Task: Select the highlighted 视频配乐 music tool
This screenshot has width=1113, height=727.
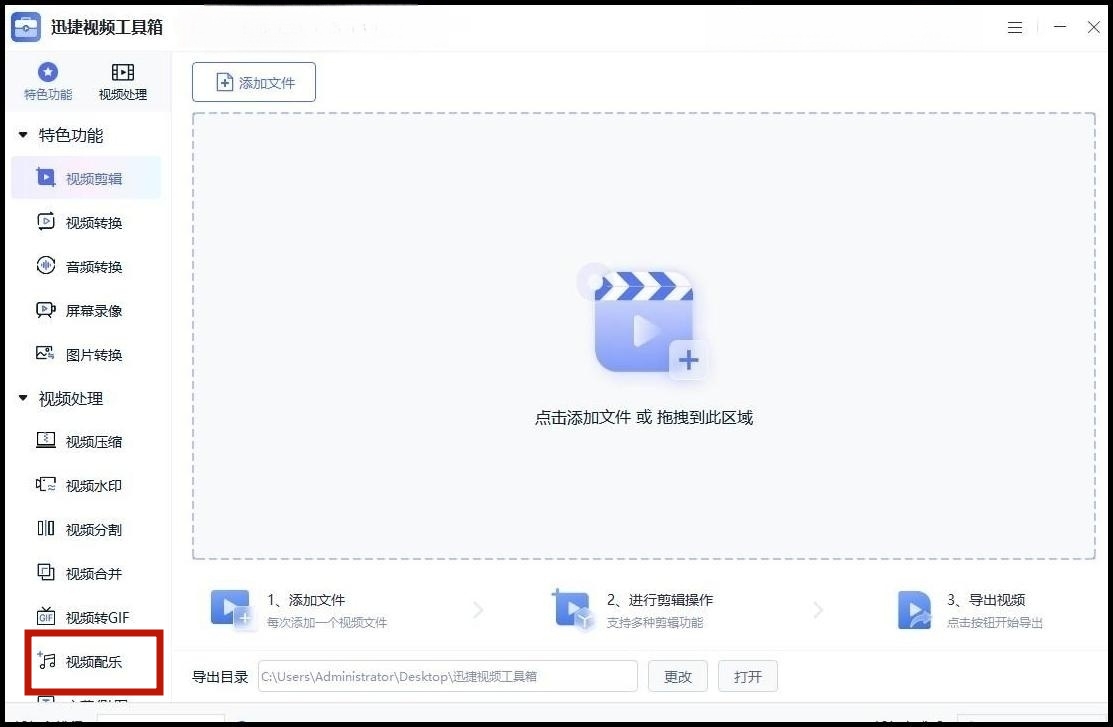Action: point(85,661)
